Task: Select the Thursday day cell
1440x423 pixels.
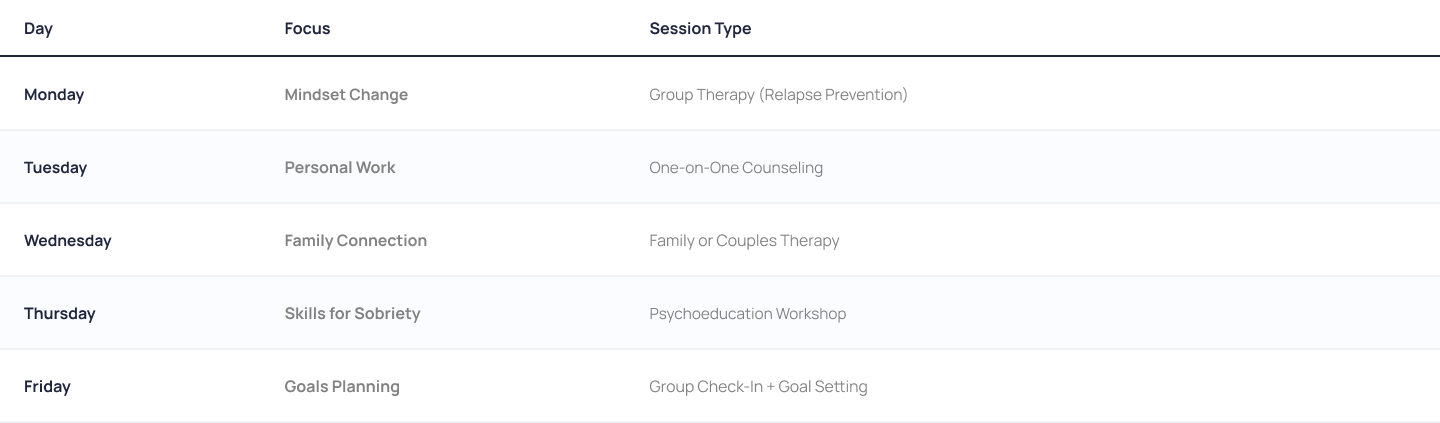Action: 60,314
